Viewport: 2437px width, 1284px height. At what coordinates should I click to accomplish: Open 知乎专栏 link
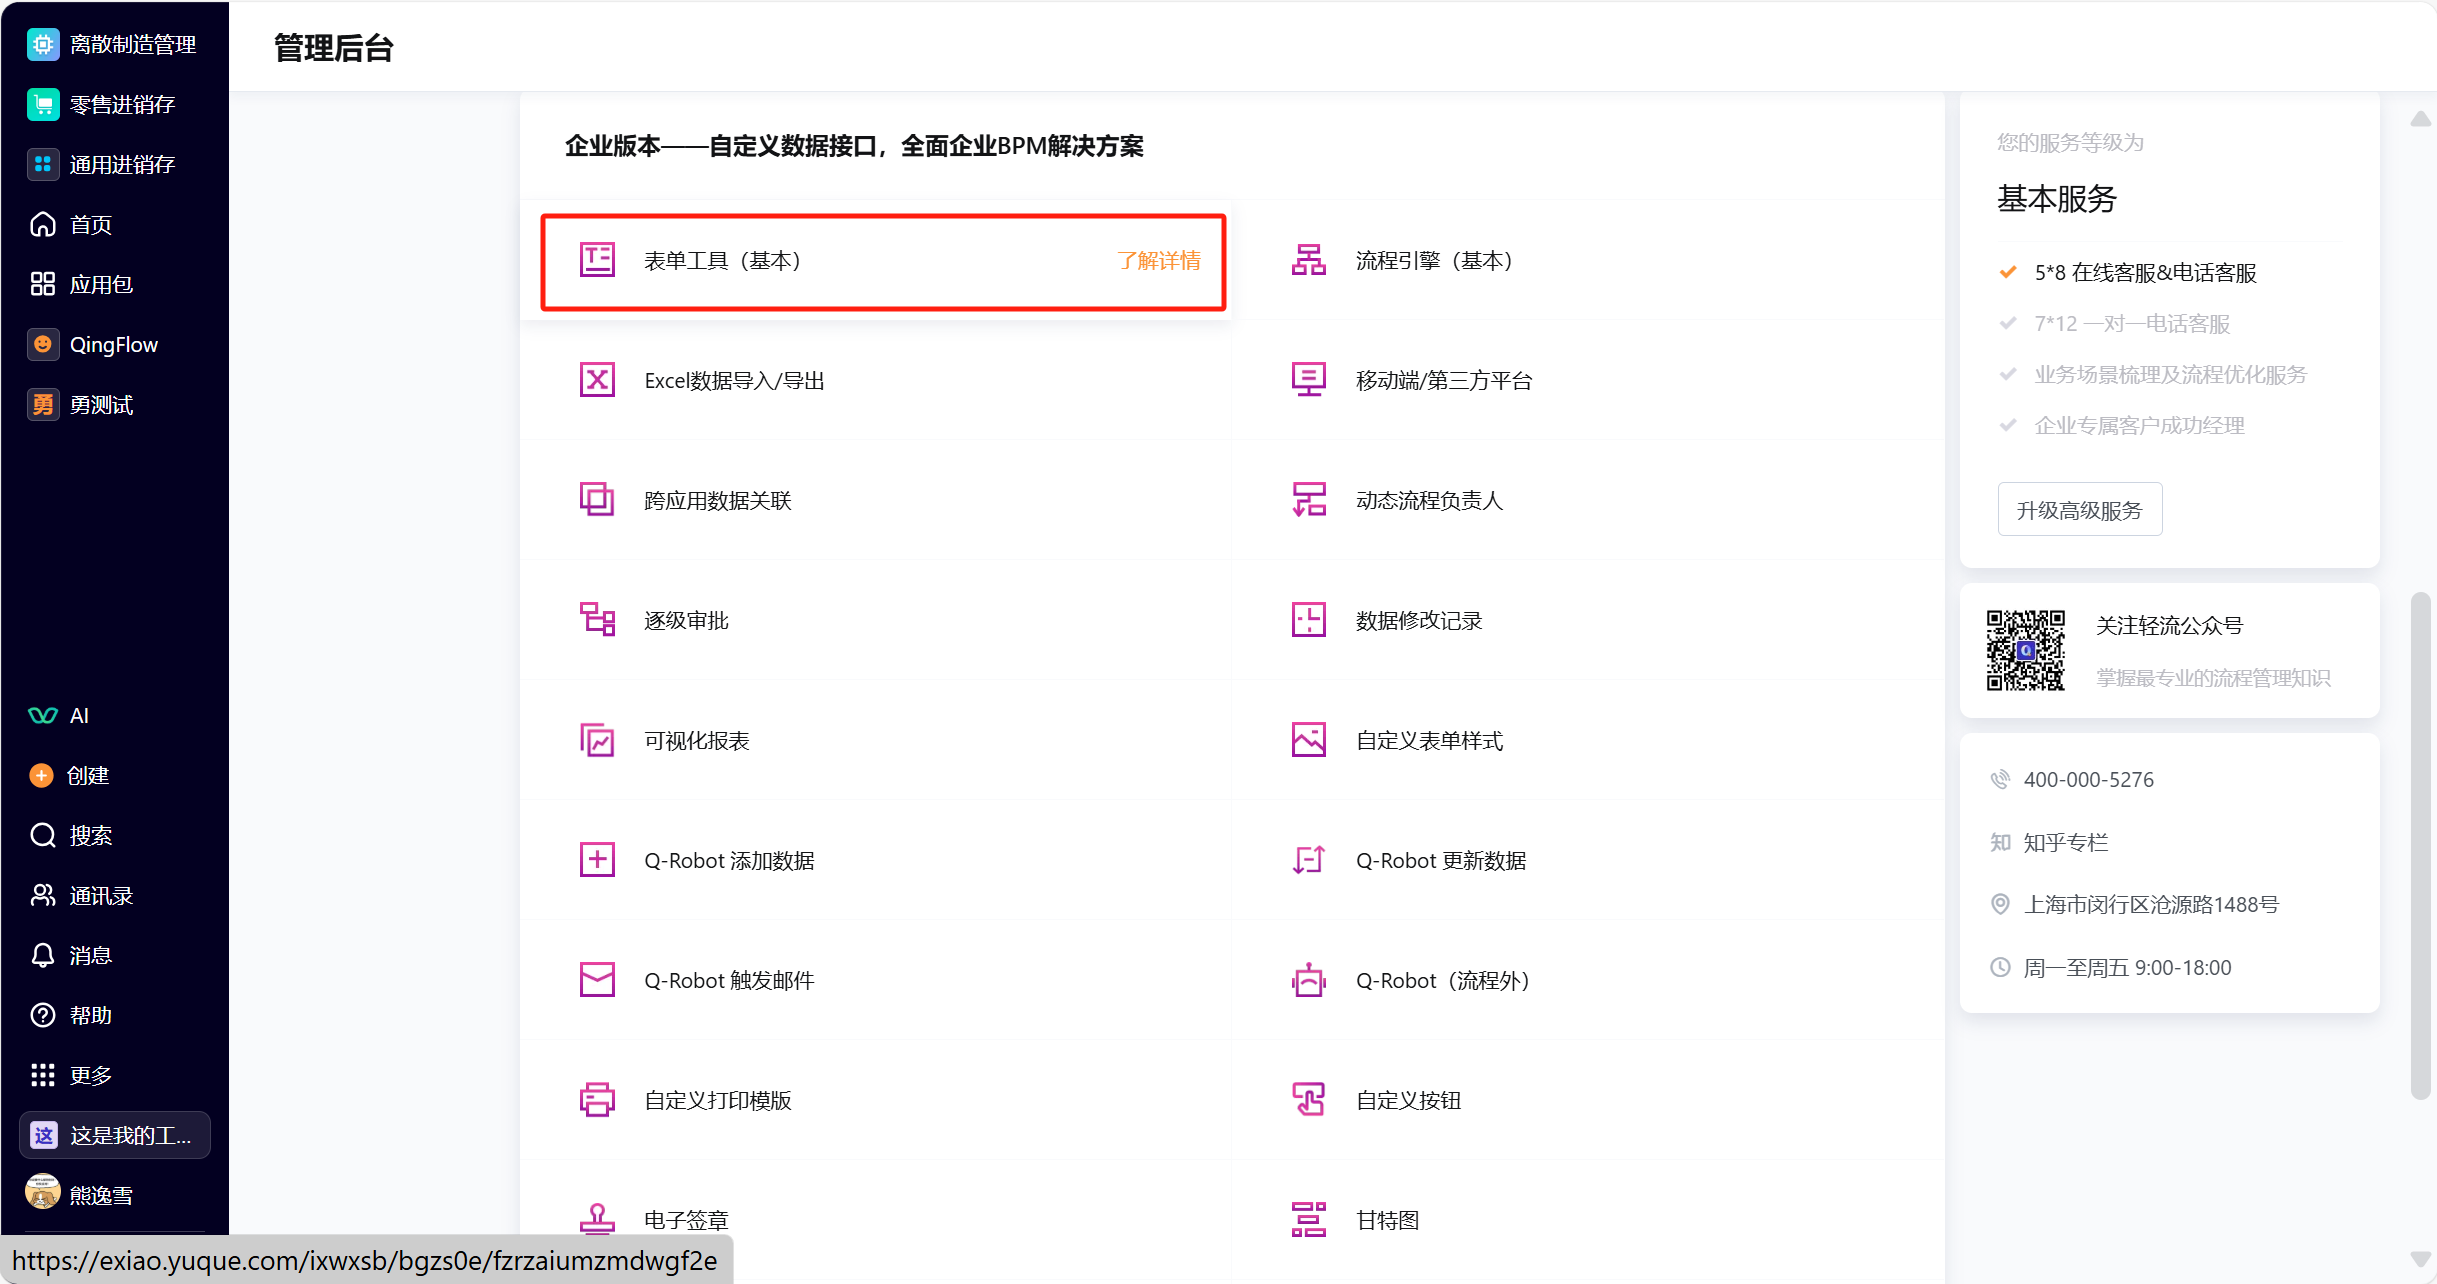(2066, 843)
